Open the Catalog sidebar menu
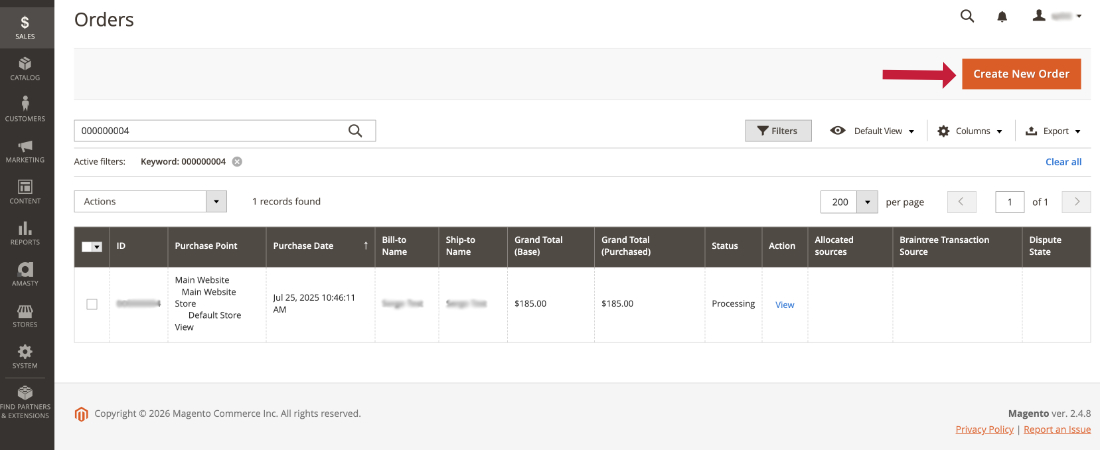 pos(25,69)
